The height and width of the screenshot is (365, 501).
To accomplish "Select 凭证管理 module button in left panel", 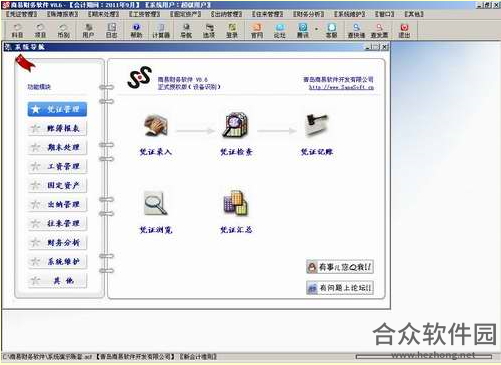I will 57,109.
